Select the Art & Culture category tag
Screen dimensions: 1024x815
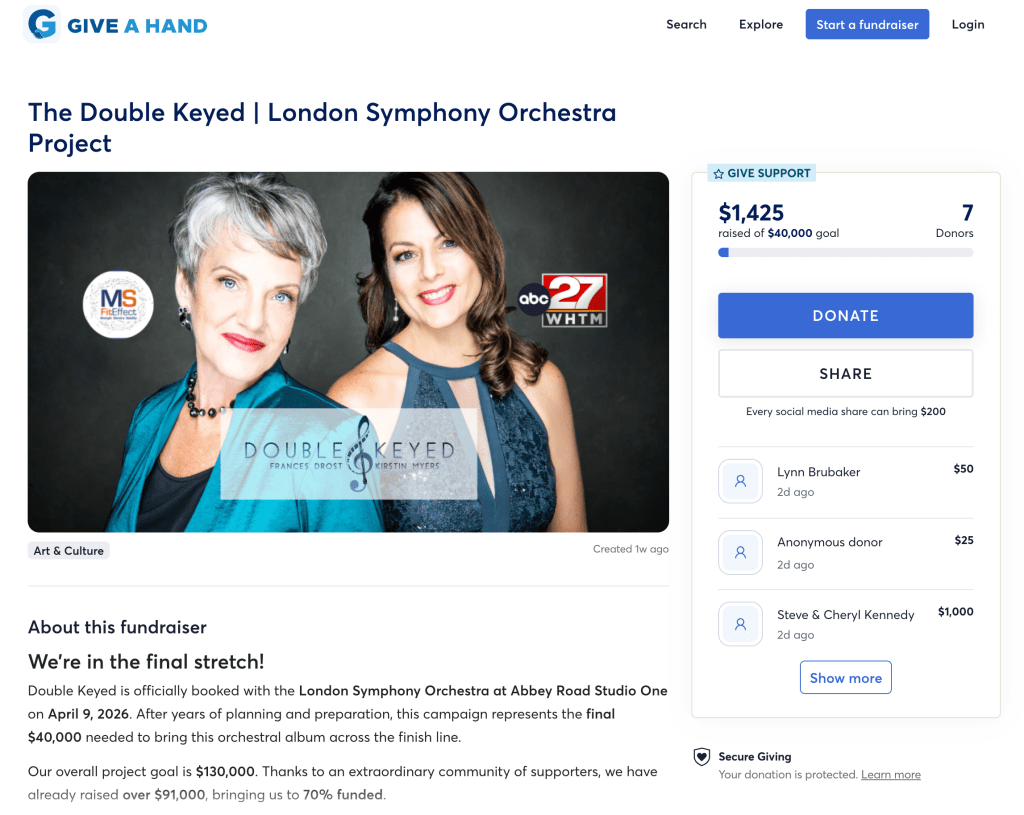69,551
